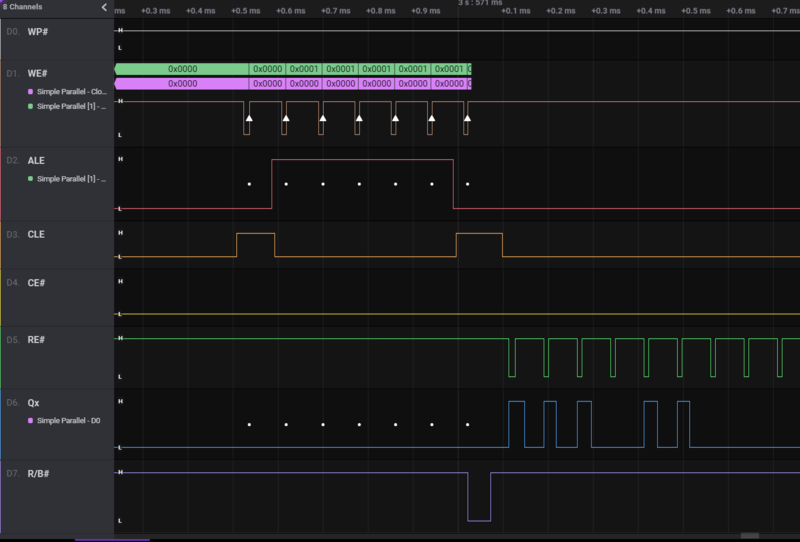The image size is (800, 542).
Task: Click the wide purple 0x0000 decoded bubble
Action: point(182,84)
